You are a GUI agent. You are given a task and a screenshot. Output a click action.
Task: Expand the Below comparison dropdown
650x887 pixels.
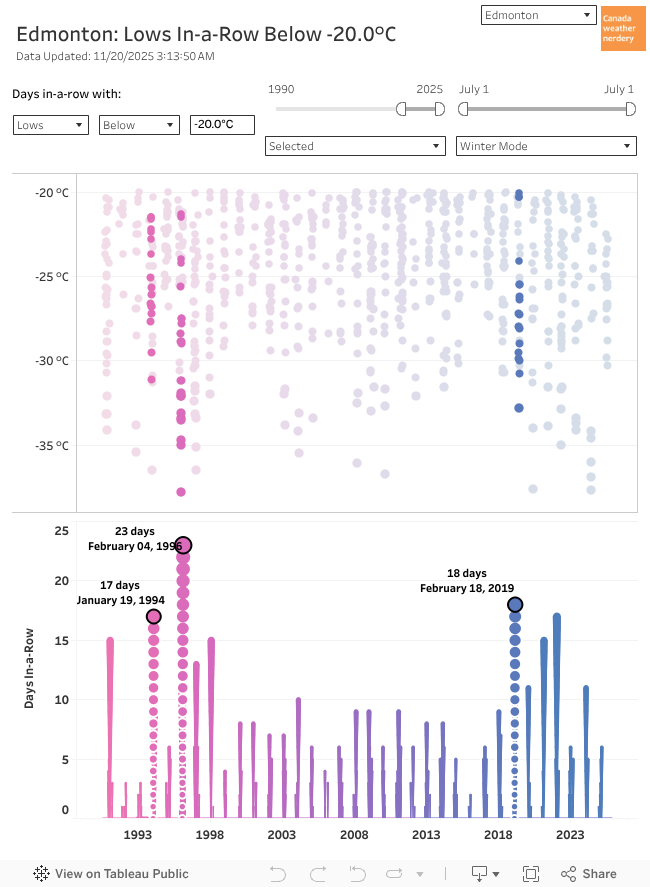pos(138,125)
